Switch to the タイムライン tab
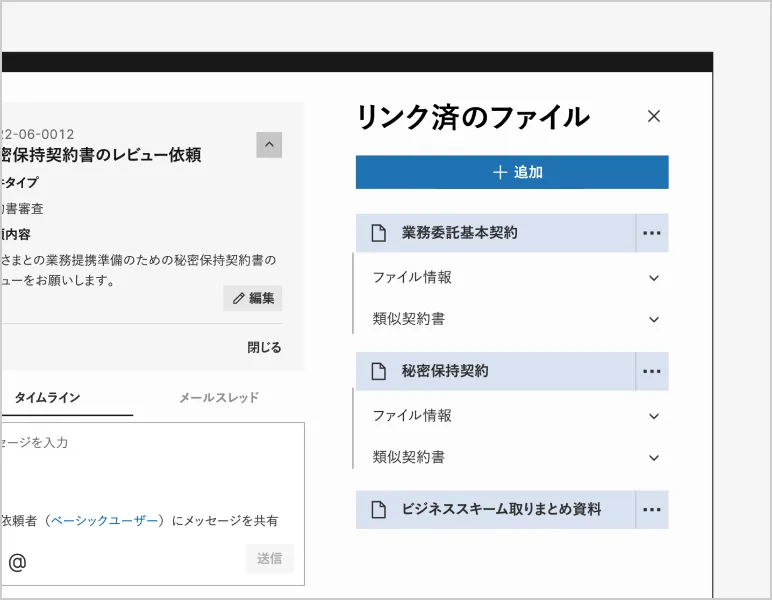The image size is (772, 600). pyautogui.click(x=47, y=398)
